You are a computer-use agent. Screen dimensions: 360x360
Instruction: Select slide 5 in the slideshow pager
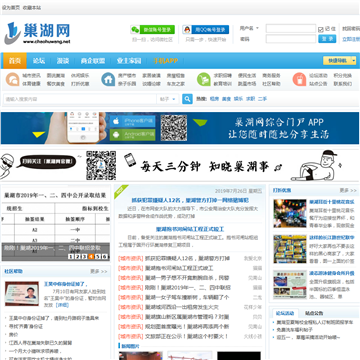(x=98, y=257)
